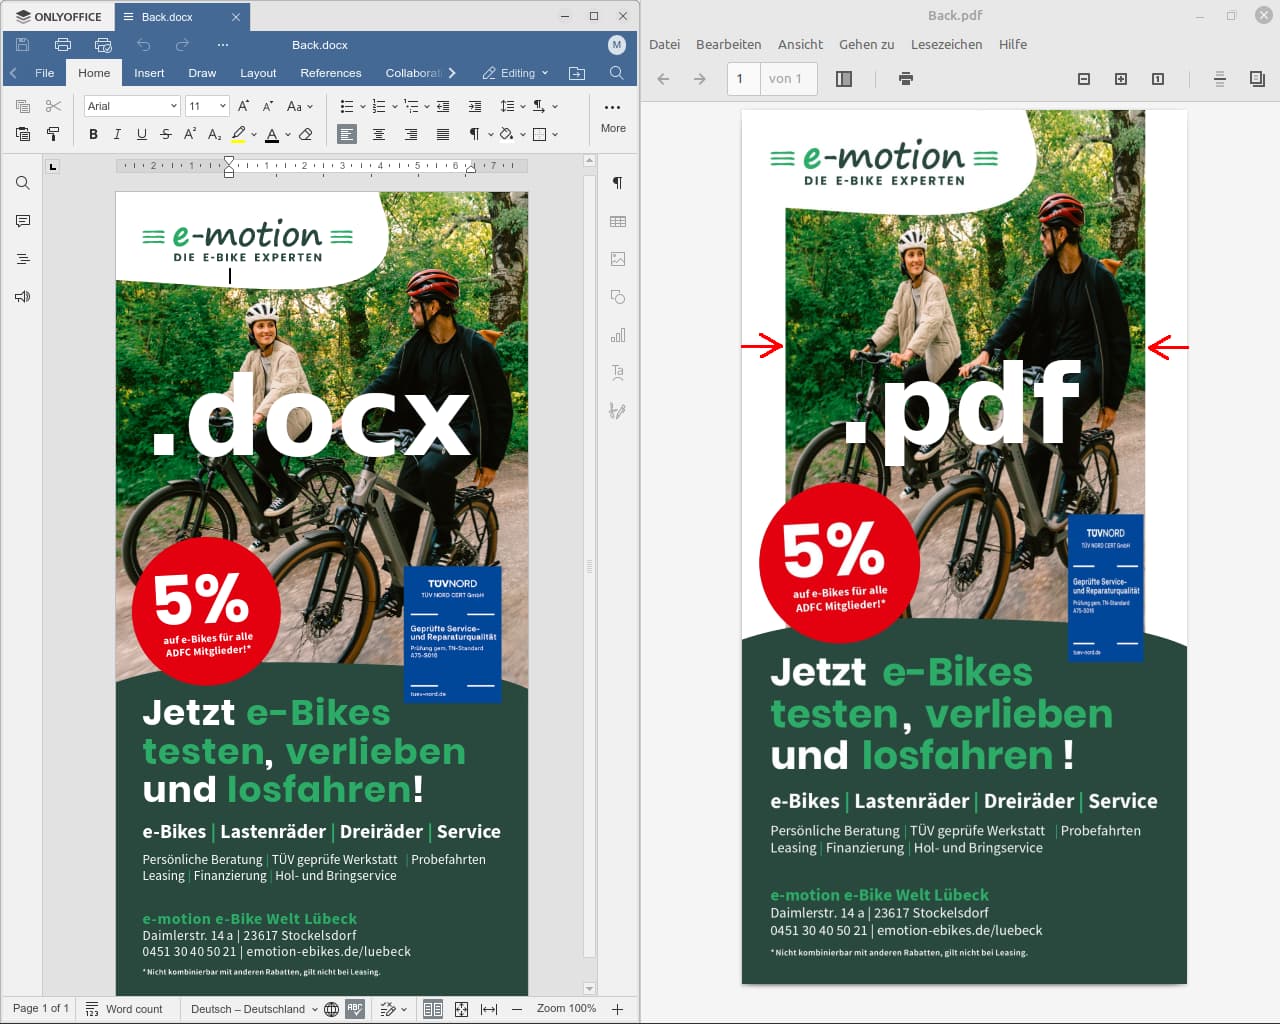Click the Fit to page icon
The image size is (1280, 1024).
[461, 1009]
